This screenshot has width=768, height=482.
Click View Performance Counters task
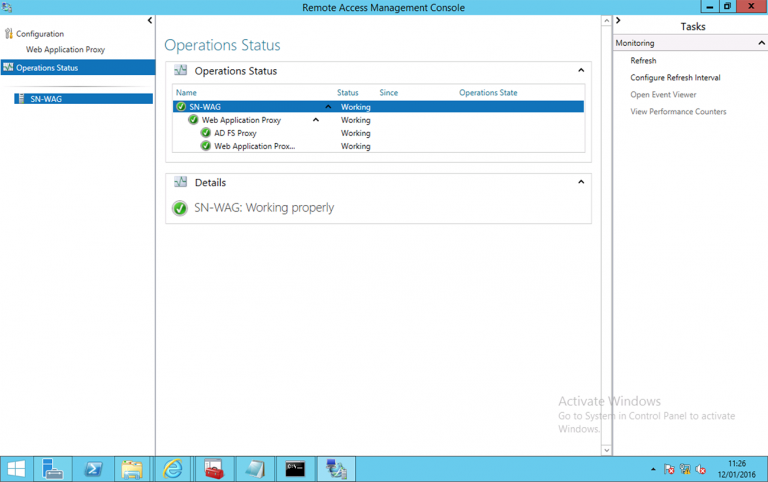(678, 112)
